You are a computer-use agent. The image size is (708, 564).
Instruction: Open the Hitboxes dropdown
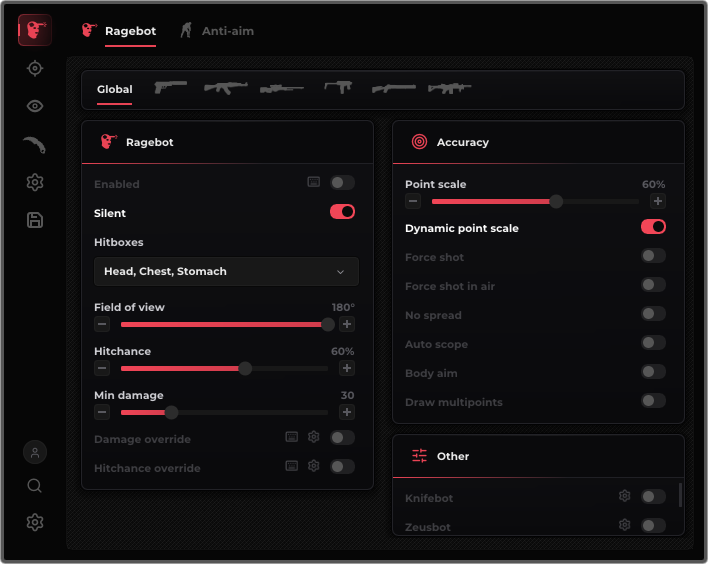tap(226, 271)
